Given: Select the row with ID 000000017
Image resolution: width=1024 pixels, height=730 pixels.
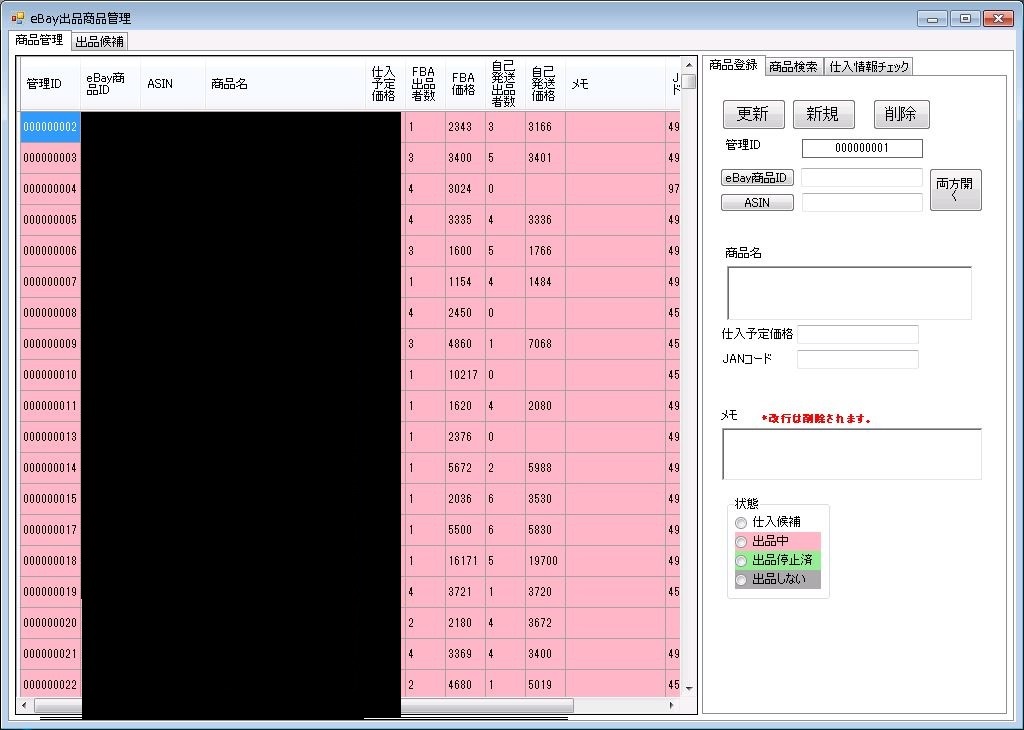Looking at the screenshot, I should pos(350,530).
